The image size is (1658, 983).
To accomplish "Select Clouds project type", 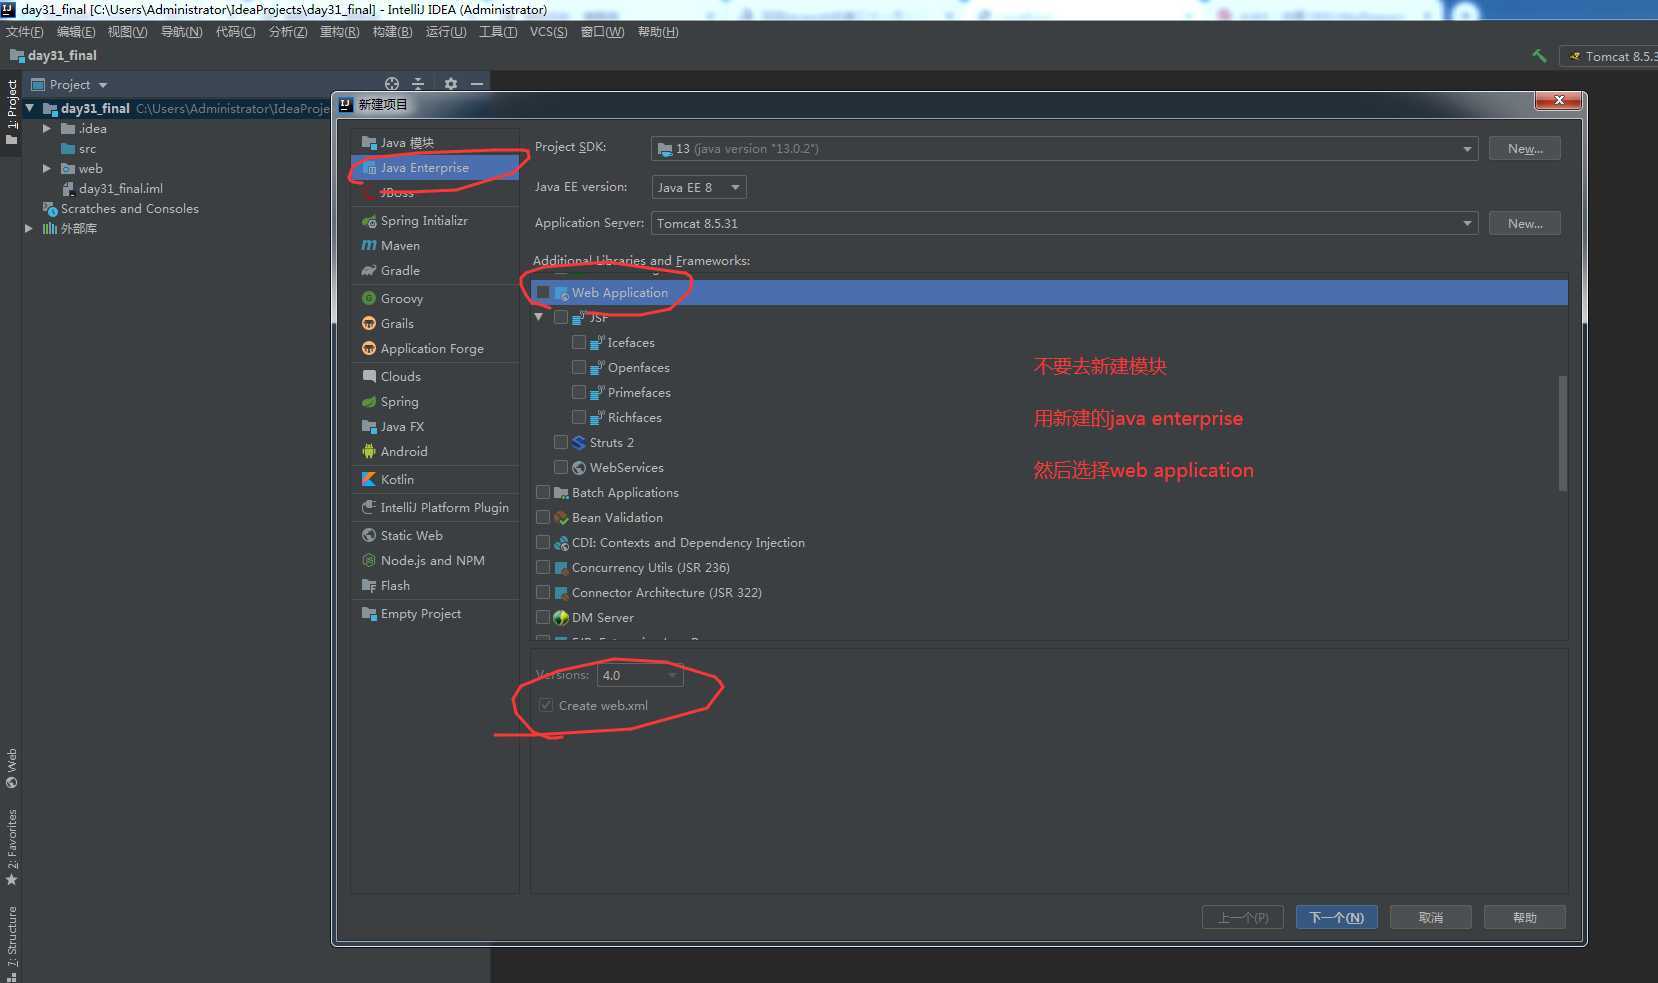I will pyautogui.click(x=400, y=376).
